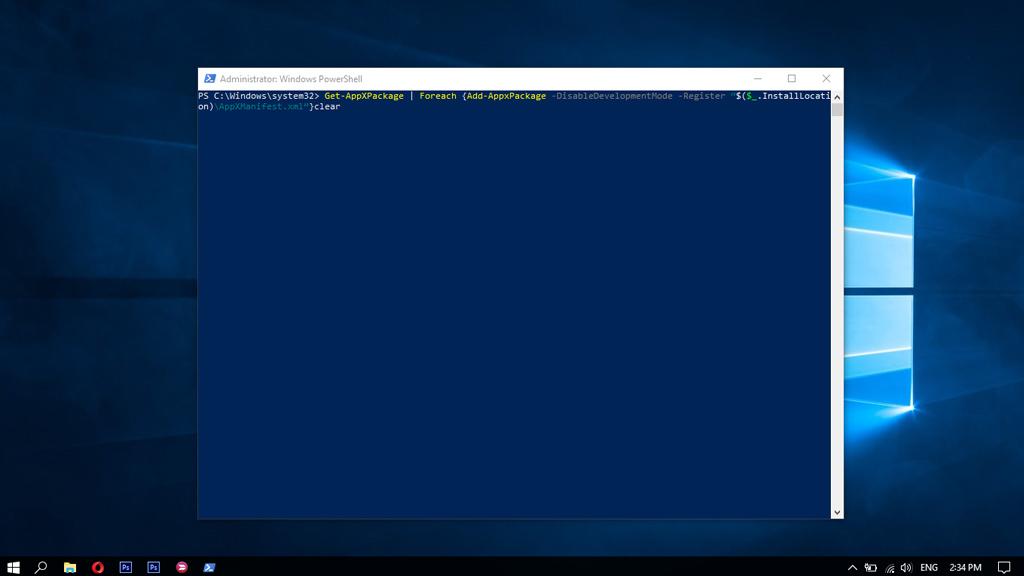Click the 'AppXManifest.xml' text
Screen dimensions: 1024x576
click(x=262, y=106)
